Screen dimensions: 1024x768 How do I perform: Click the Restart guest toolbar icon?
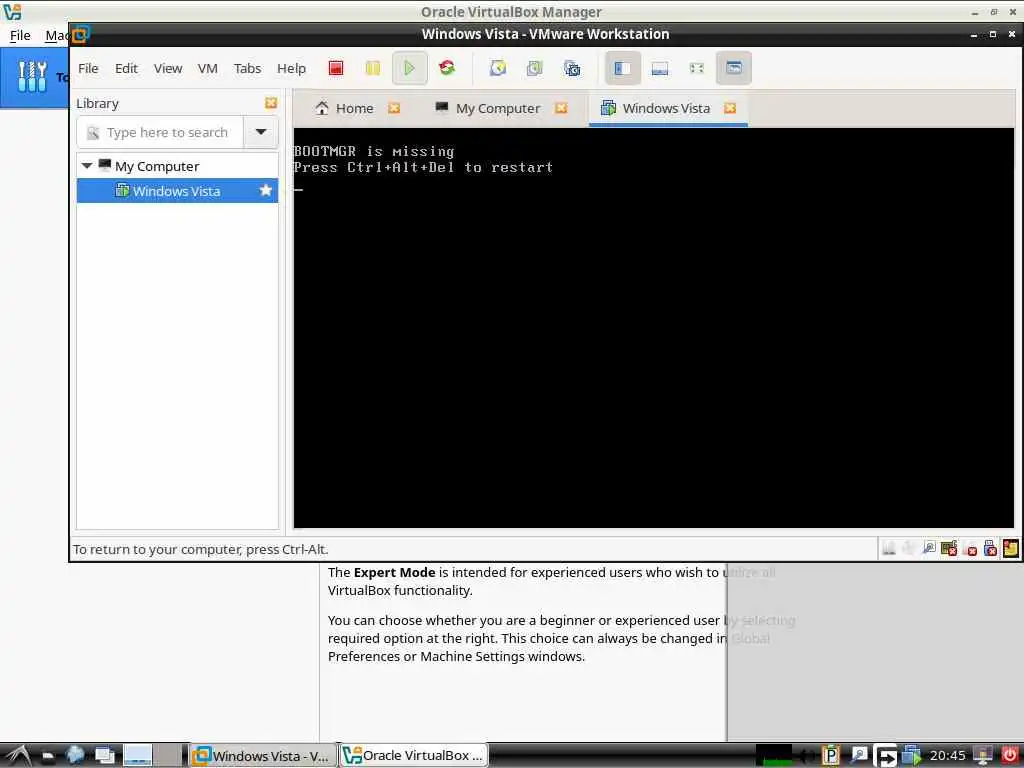[x=447, y=68]
